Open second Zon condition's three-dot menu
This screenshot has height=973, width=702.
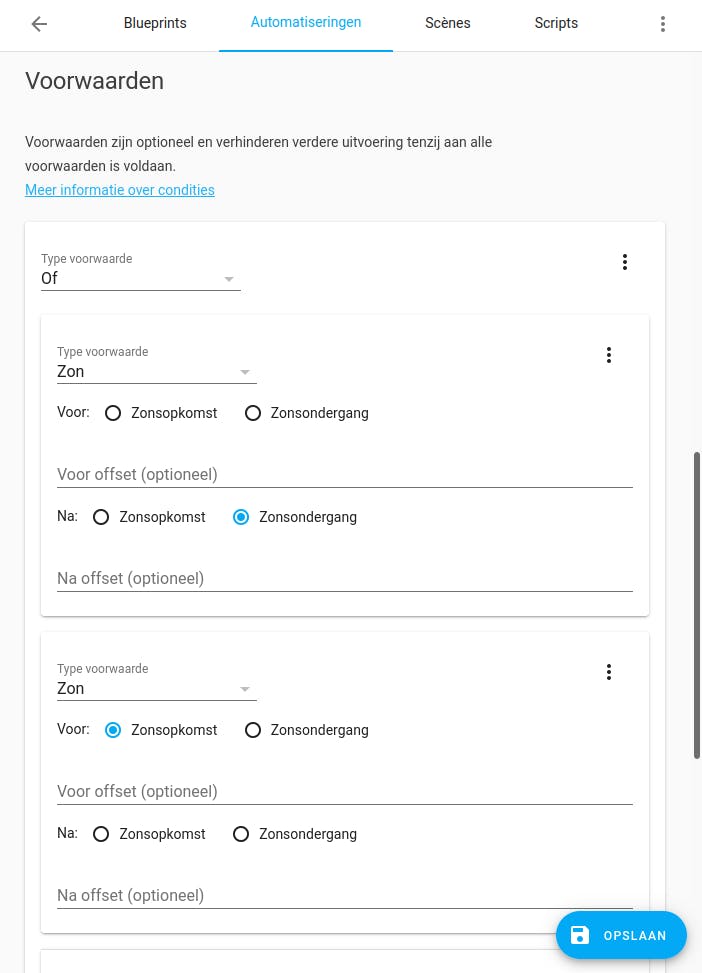[609, 672]
